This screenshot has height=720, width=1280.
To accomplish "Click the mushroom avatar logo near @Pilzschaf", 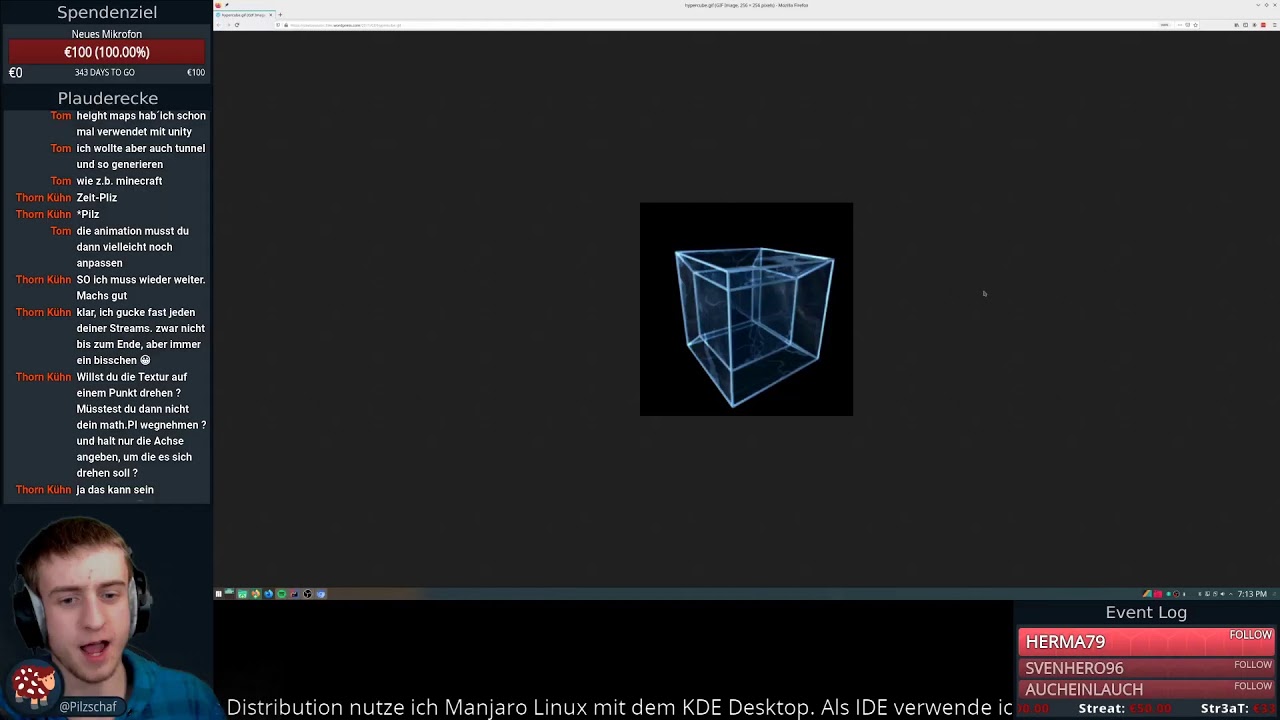I will [34, 685].
